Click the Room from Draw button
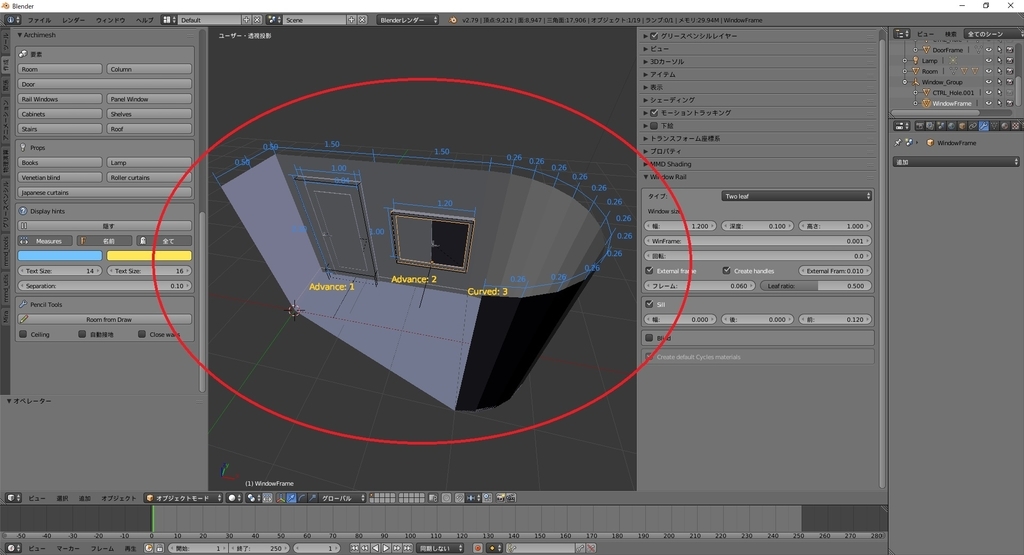 click(104, 319)
